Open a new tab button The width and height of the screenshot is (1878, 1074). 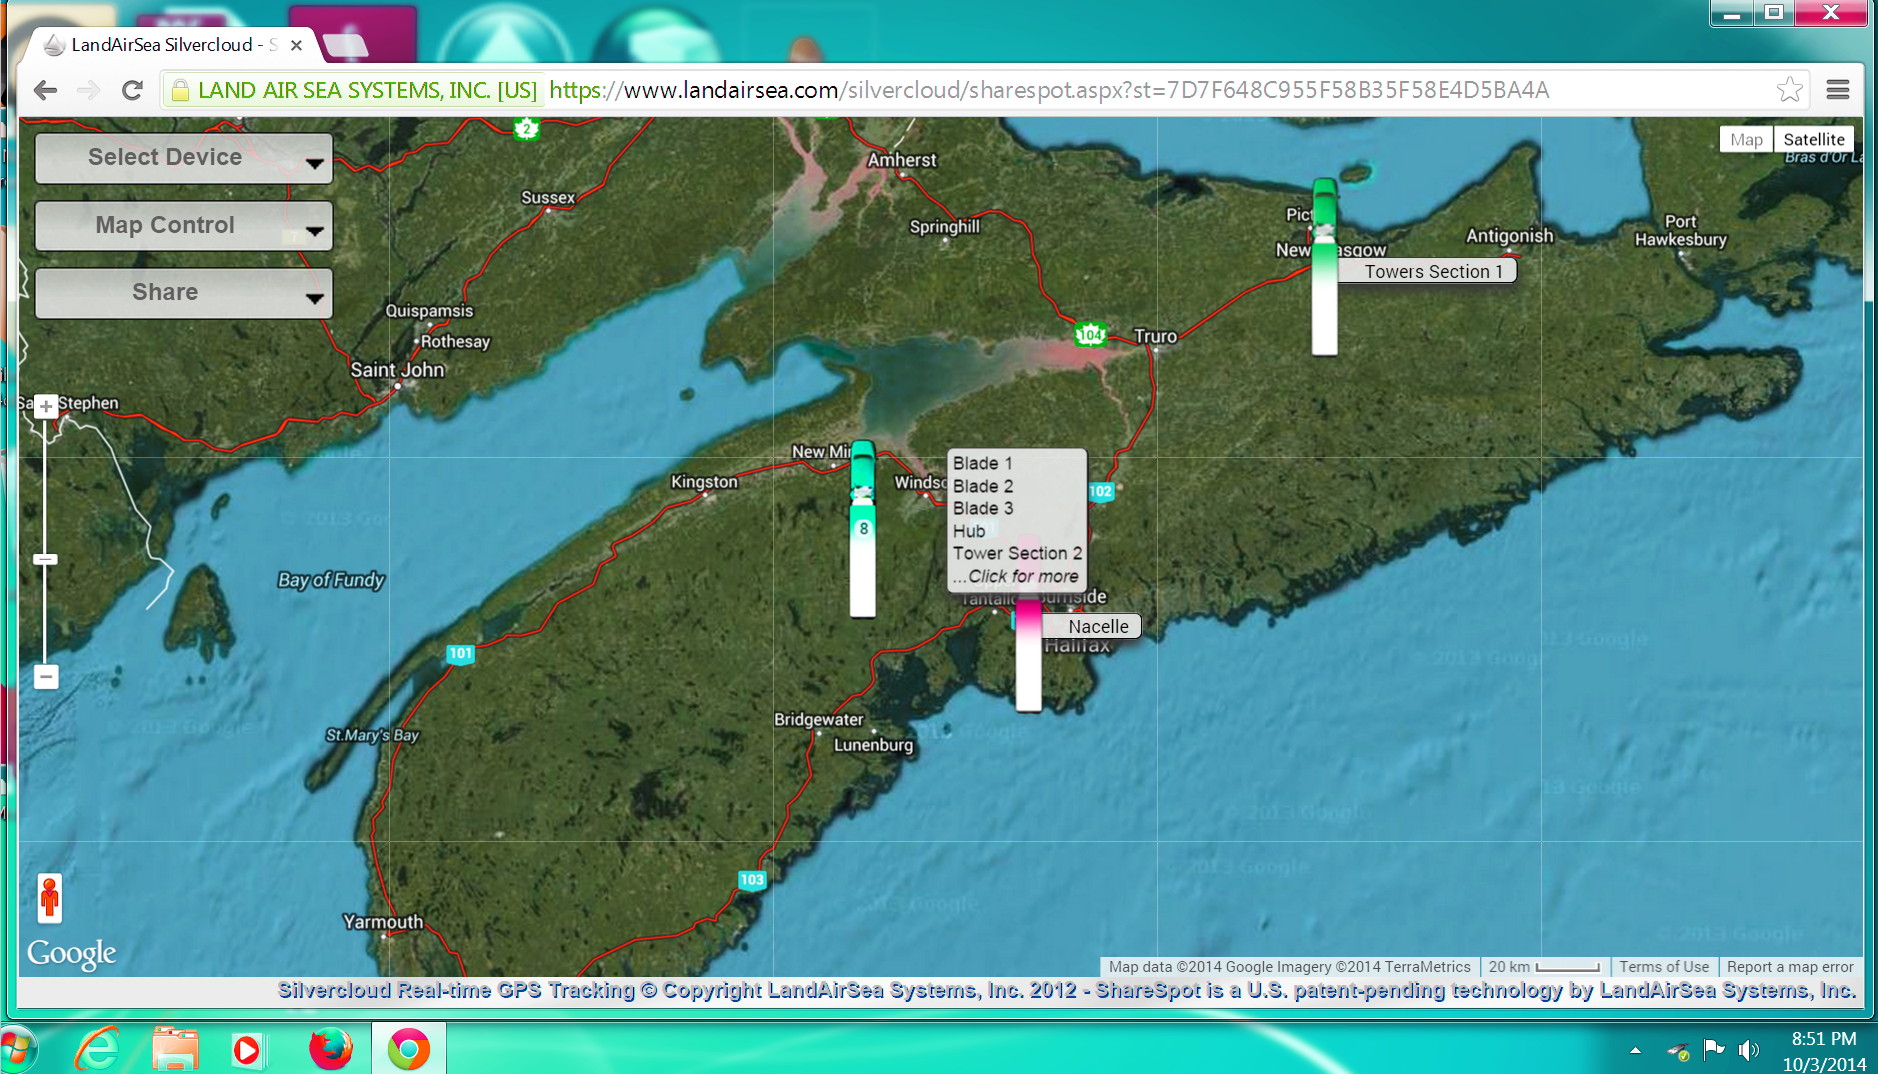(346, 45)
